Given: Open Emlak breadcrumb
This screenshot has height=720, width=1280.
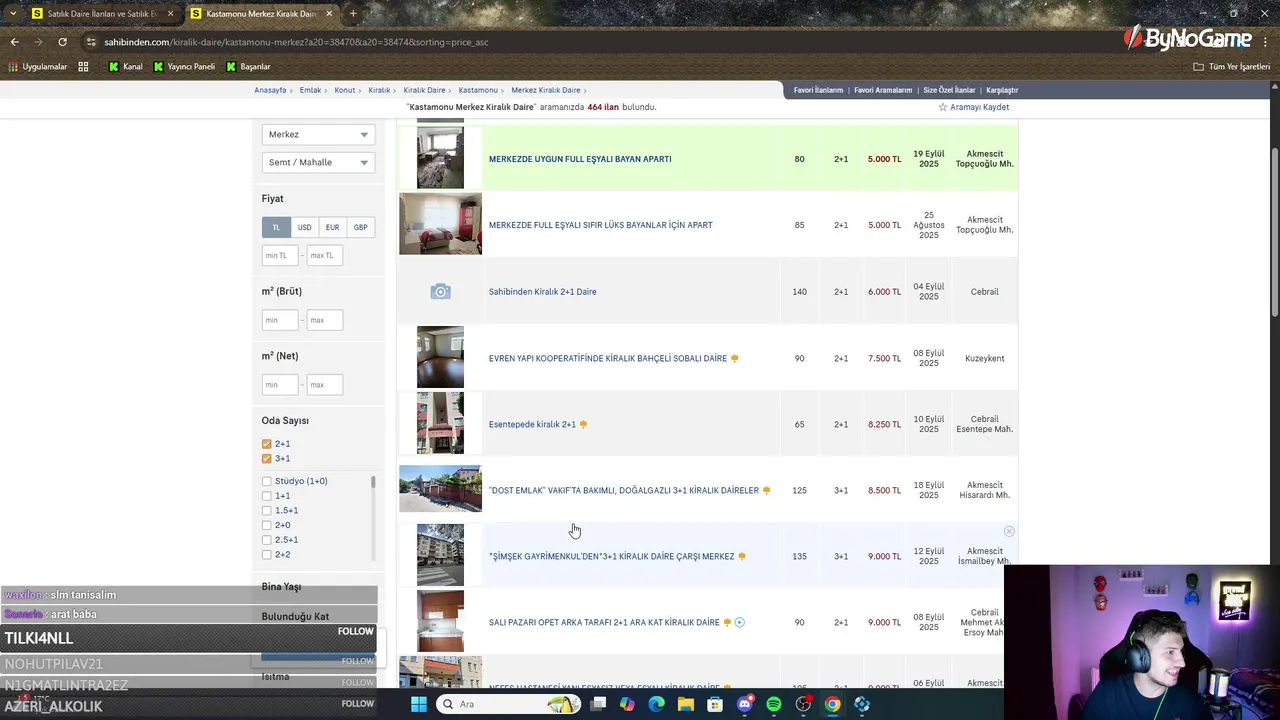Looking at the screenshot, I should (x=310, y=90).
